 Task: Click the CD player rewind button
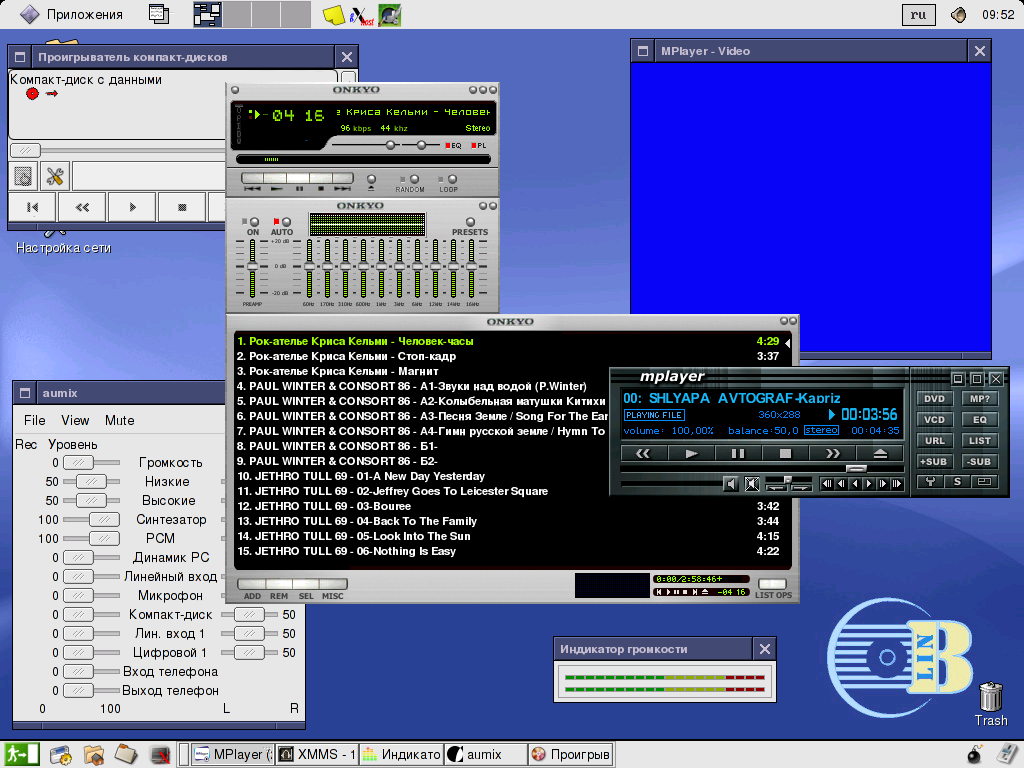pyautogui.click(x=82, y=208)
